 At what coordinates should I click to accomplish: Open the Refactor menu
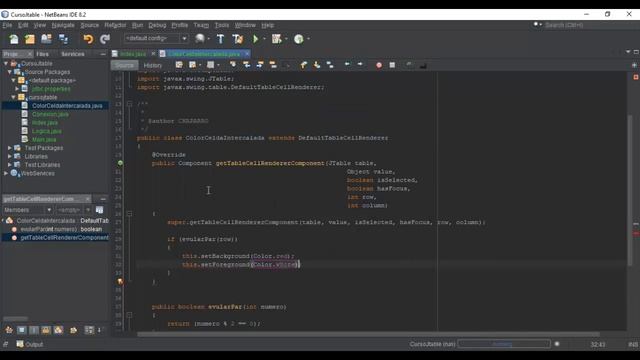(x=115, y=25)
